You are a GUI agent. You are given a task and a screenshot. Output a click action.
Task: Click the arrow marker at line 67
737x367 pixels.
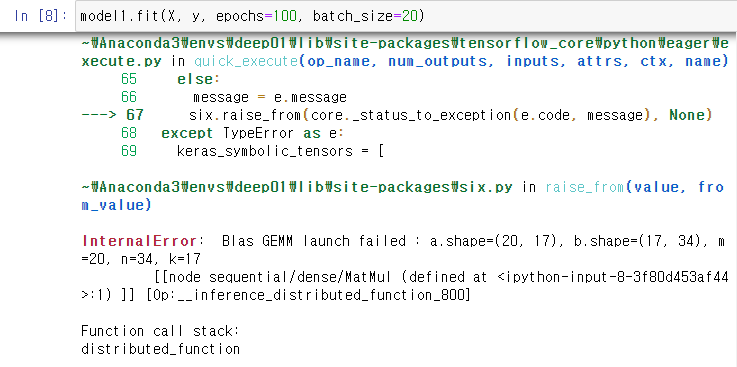click(x=98, y=115)
